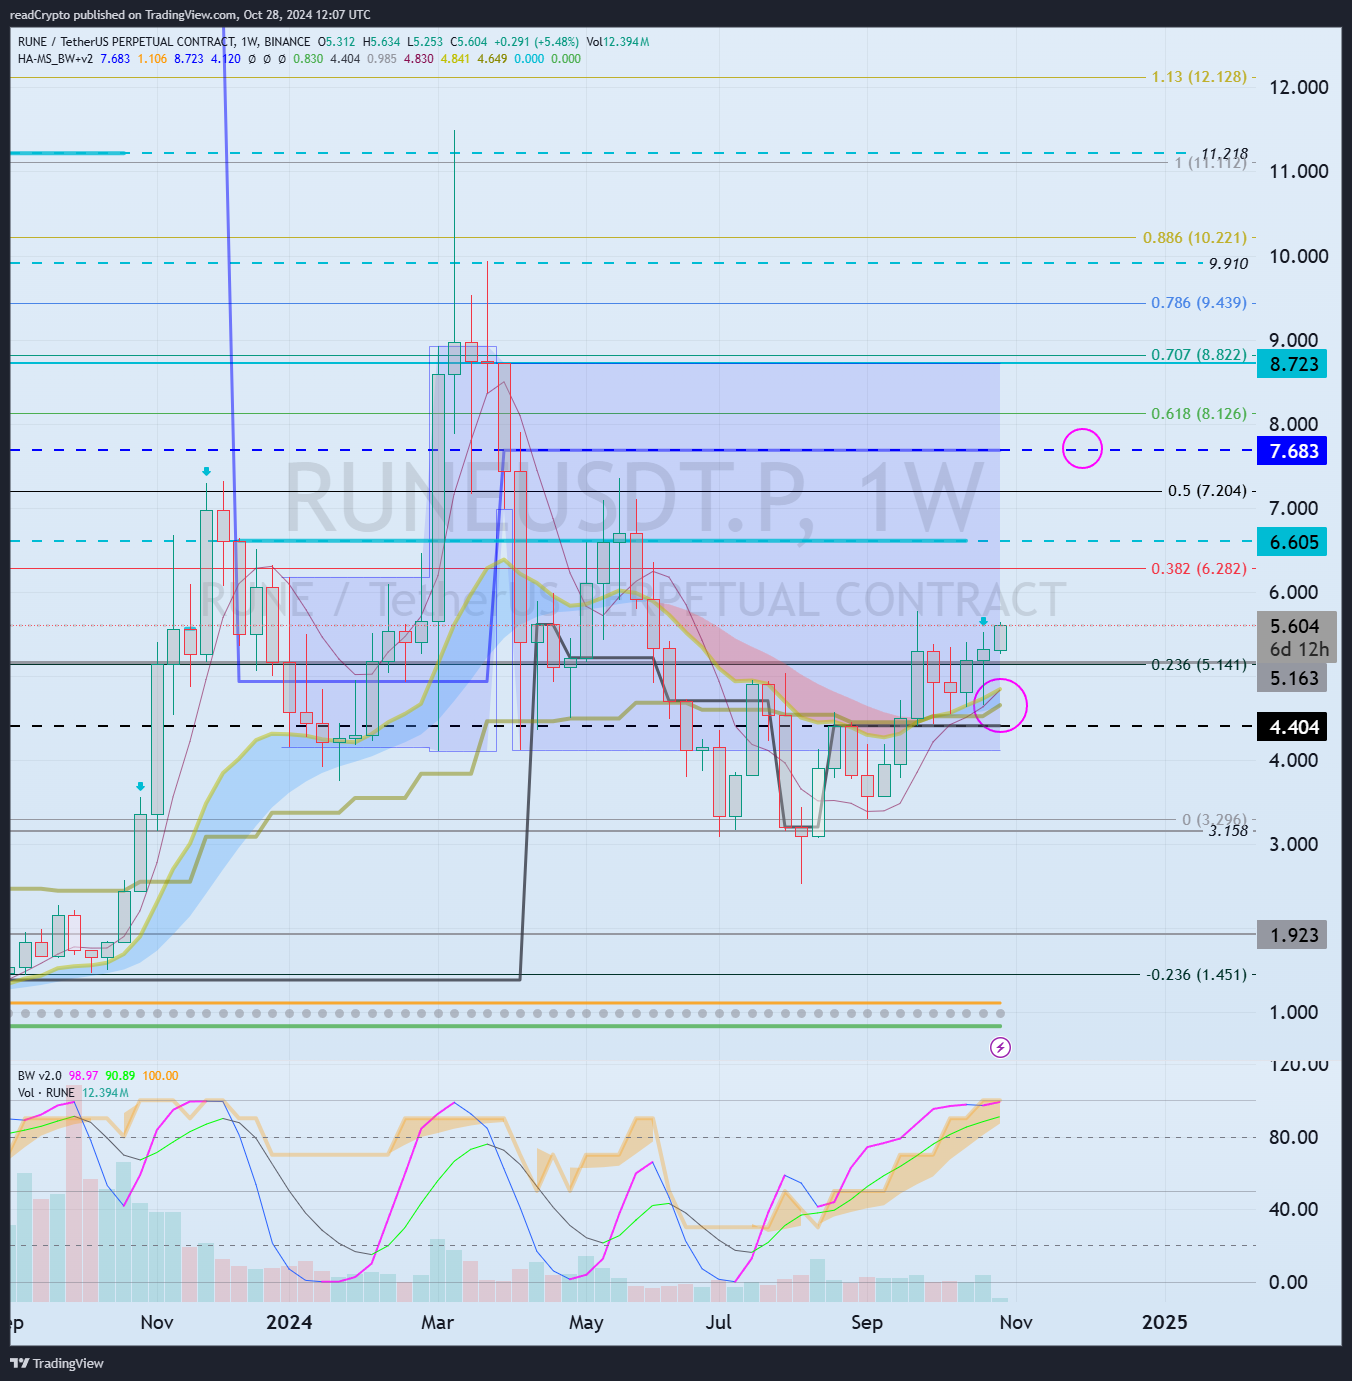Select the 1.13 (12.128) Fibonacci label
The height and width of the screenshot is (1381, 1352).
1199,76
